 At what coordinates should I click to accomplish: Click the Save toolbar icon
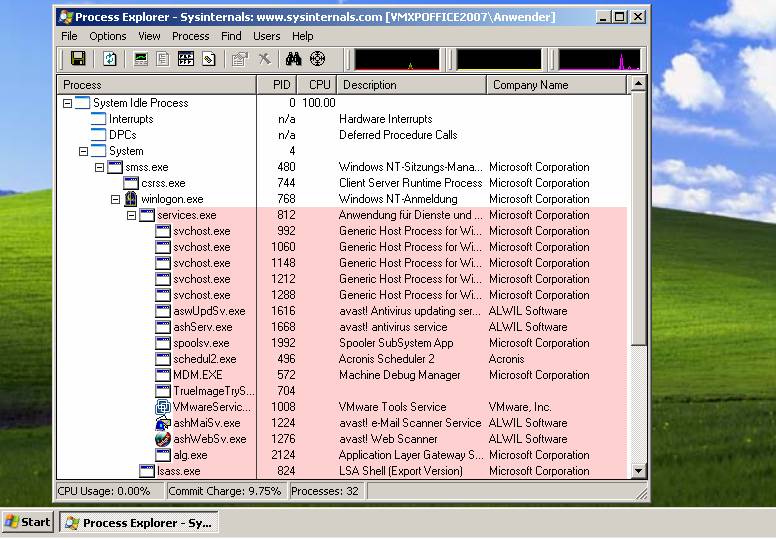pos(78,59)
